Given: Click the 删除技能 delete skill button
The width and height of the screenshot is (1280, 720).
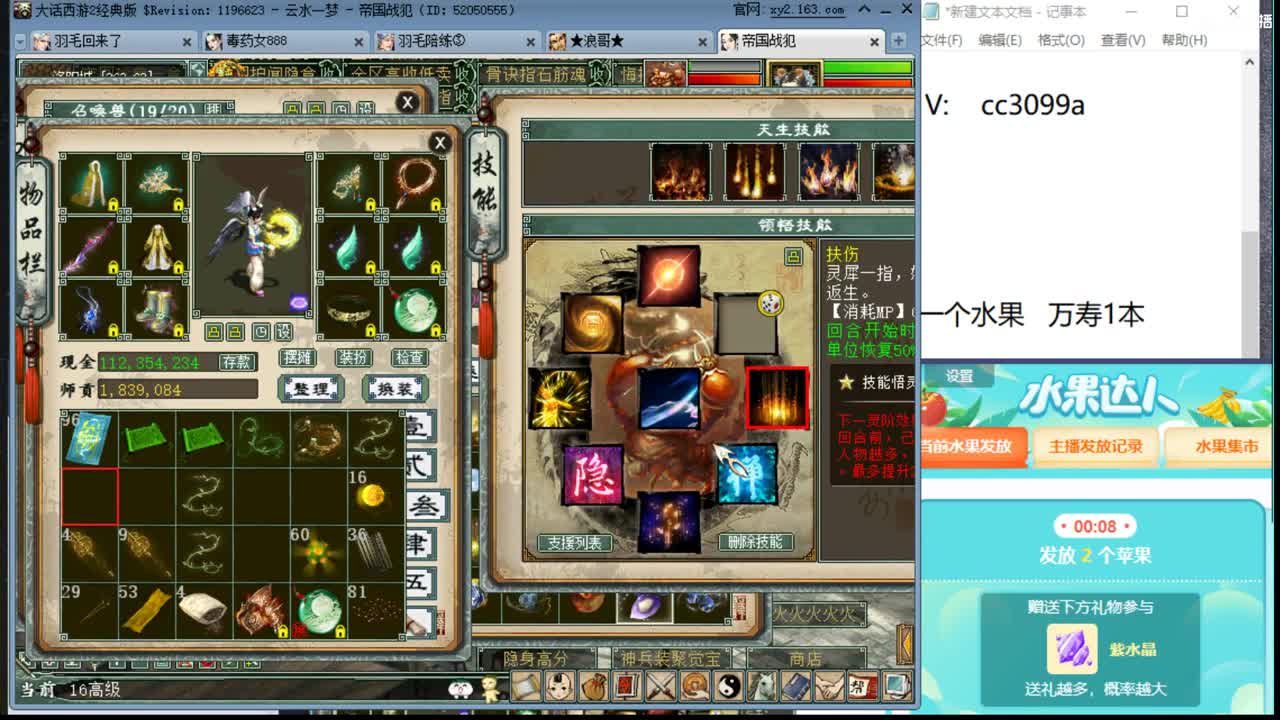Looking at the screenshot, I should (756, 542).
